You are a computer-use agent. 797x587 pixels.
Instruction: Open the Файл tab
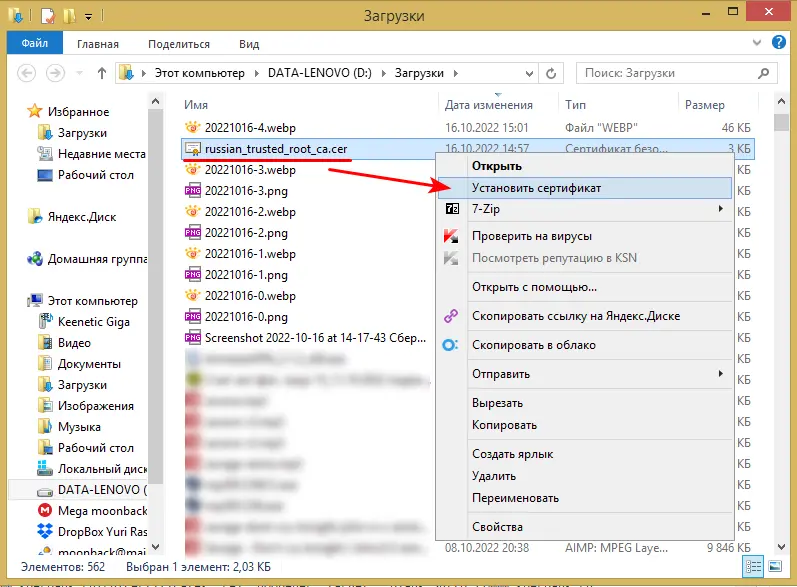click(x=35, y=43)
